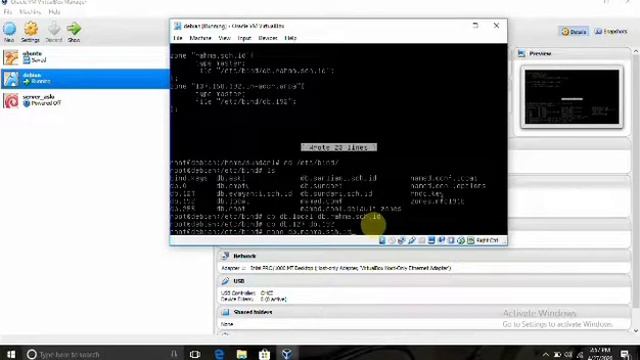
Task: Maximize the debian VM window
Action: [476, 25]
